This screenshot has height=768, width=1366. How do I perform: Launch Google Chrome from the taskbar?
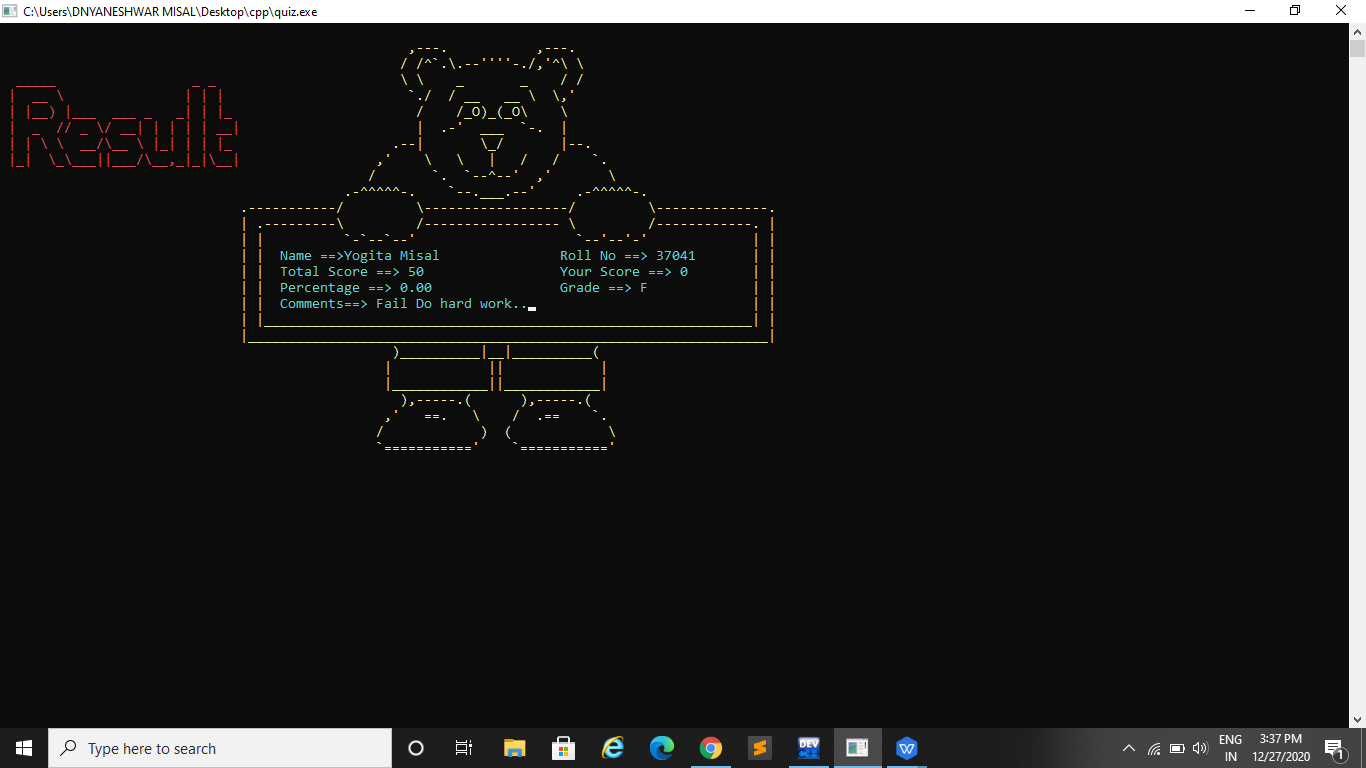coord(710,748)
